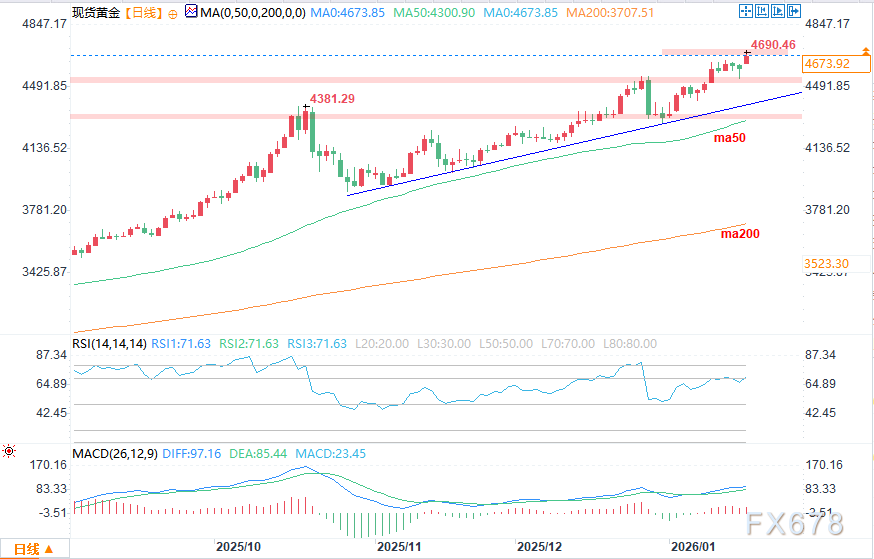Click the range measurement icon in toolbar
The height and width of the screenshot is (559, 874).
click(764, 11)
